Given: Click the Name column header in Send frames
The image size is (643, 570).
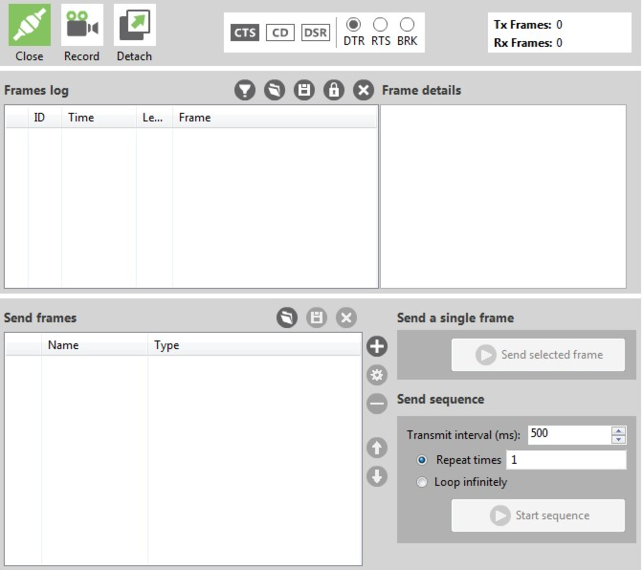Looking at the screenshot, I should click(94, 345).
